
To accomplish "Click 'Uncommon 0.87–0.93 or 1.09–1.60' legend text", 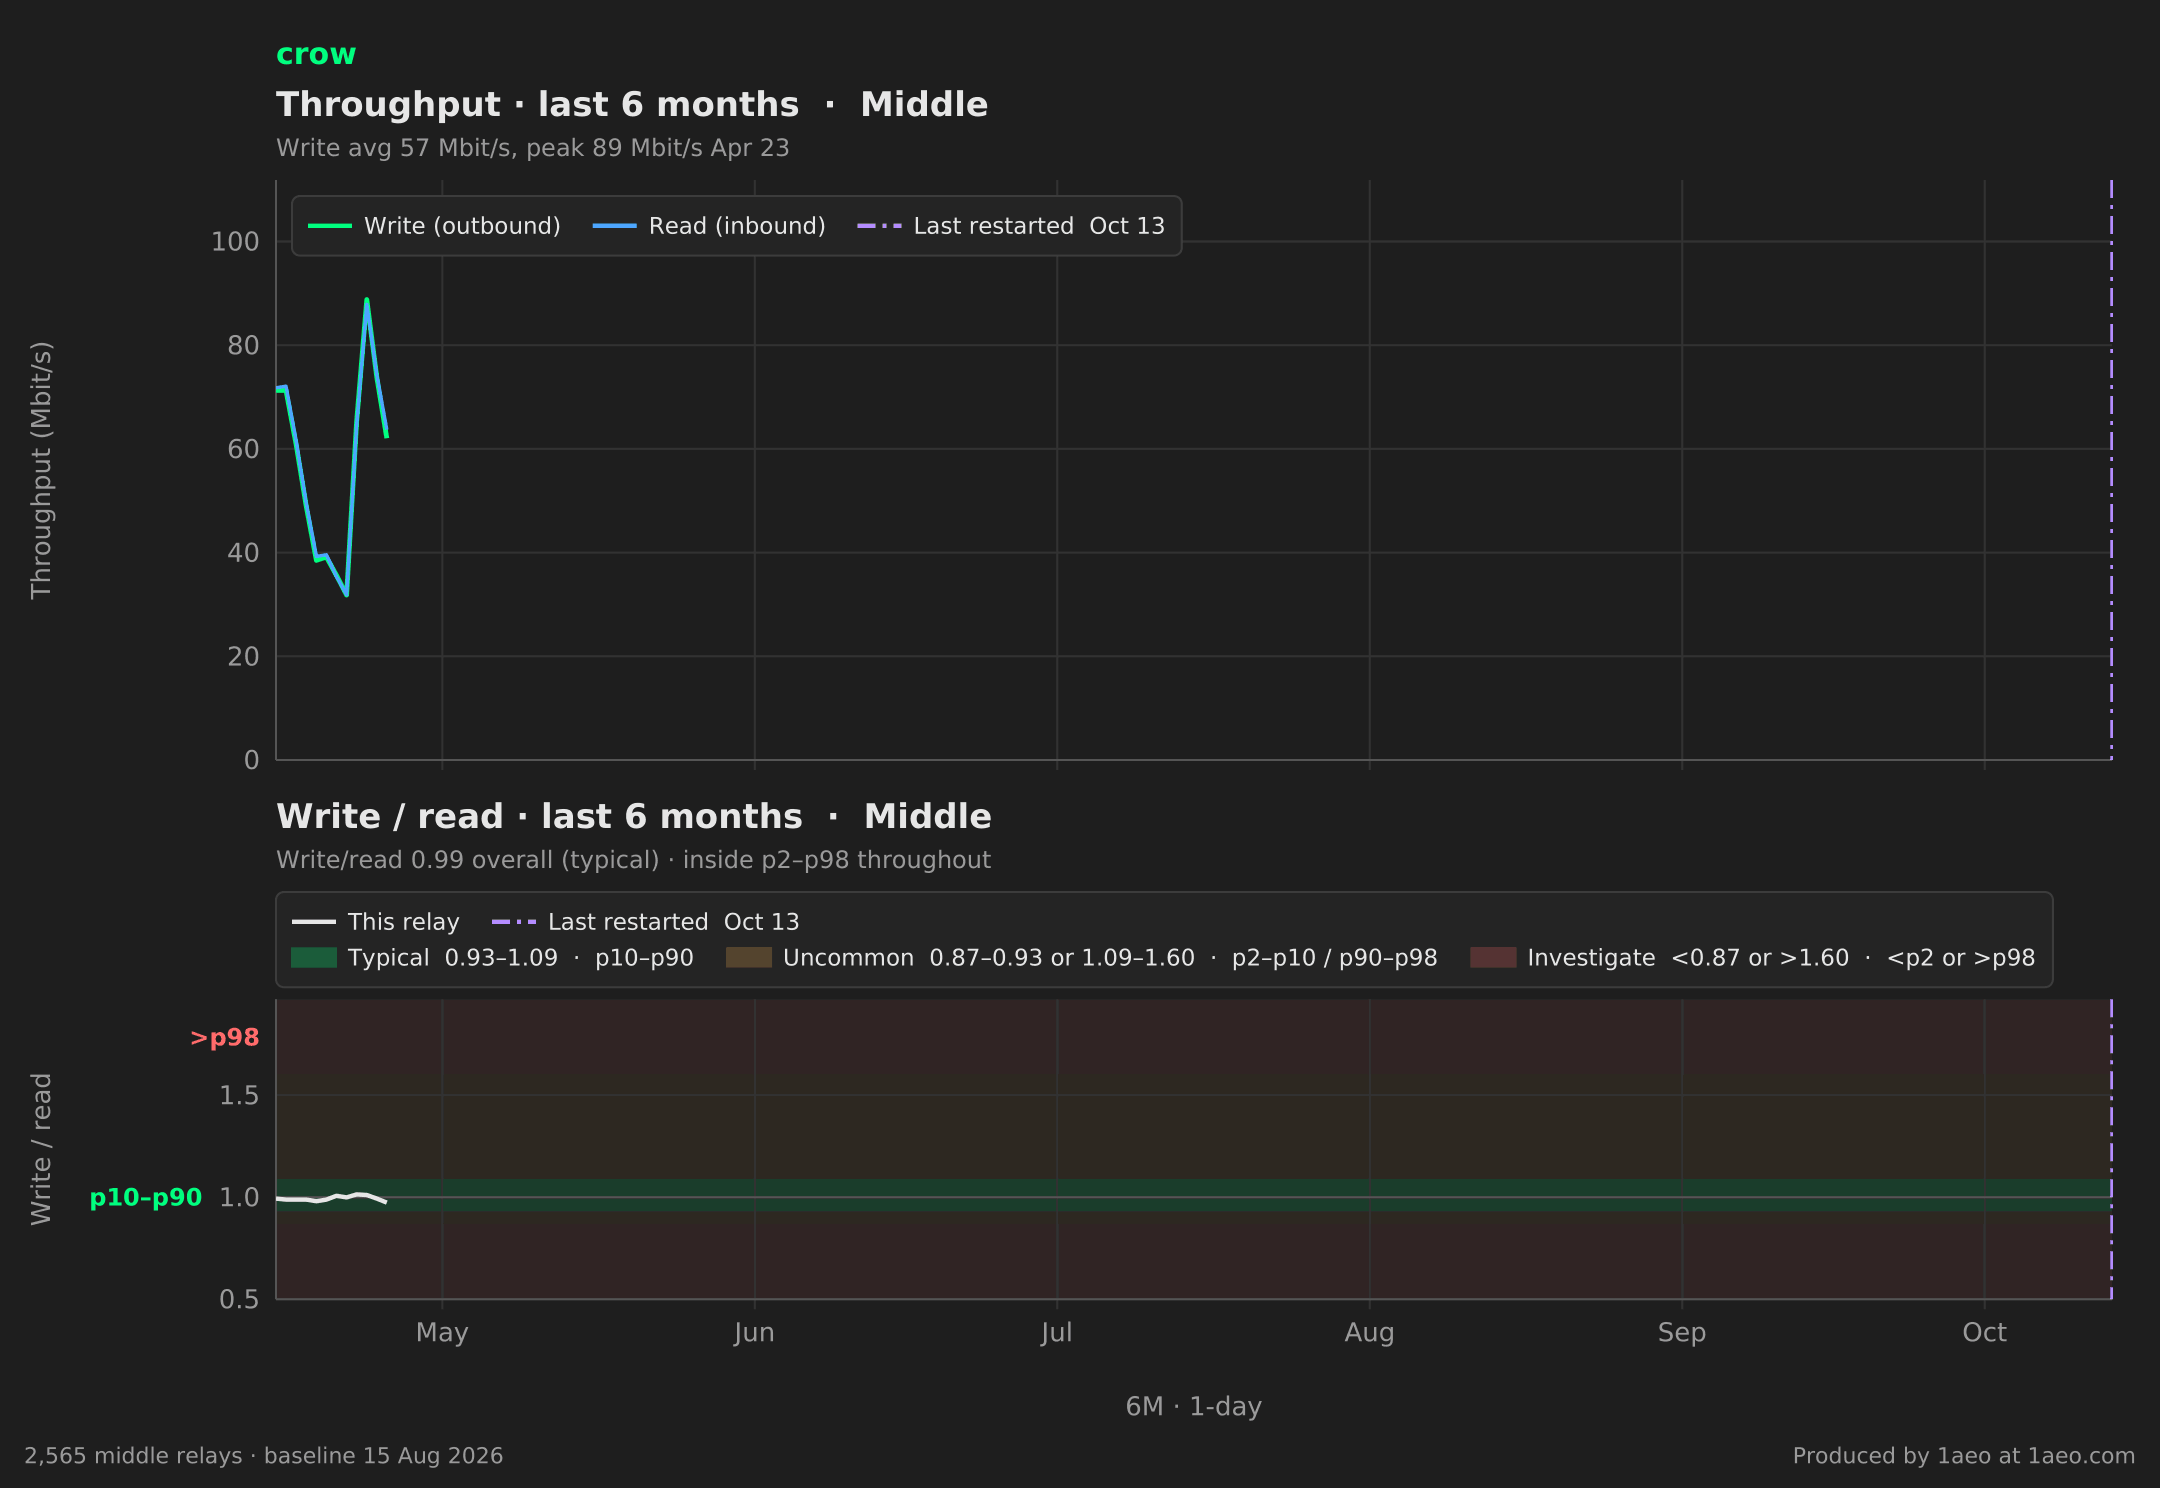I will coord(989,958).
